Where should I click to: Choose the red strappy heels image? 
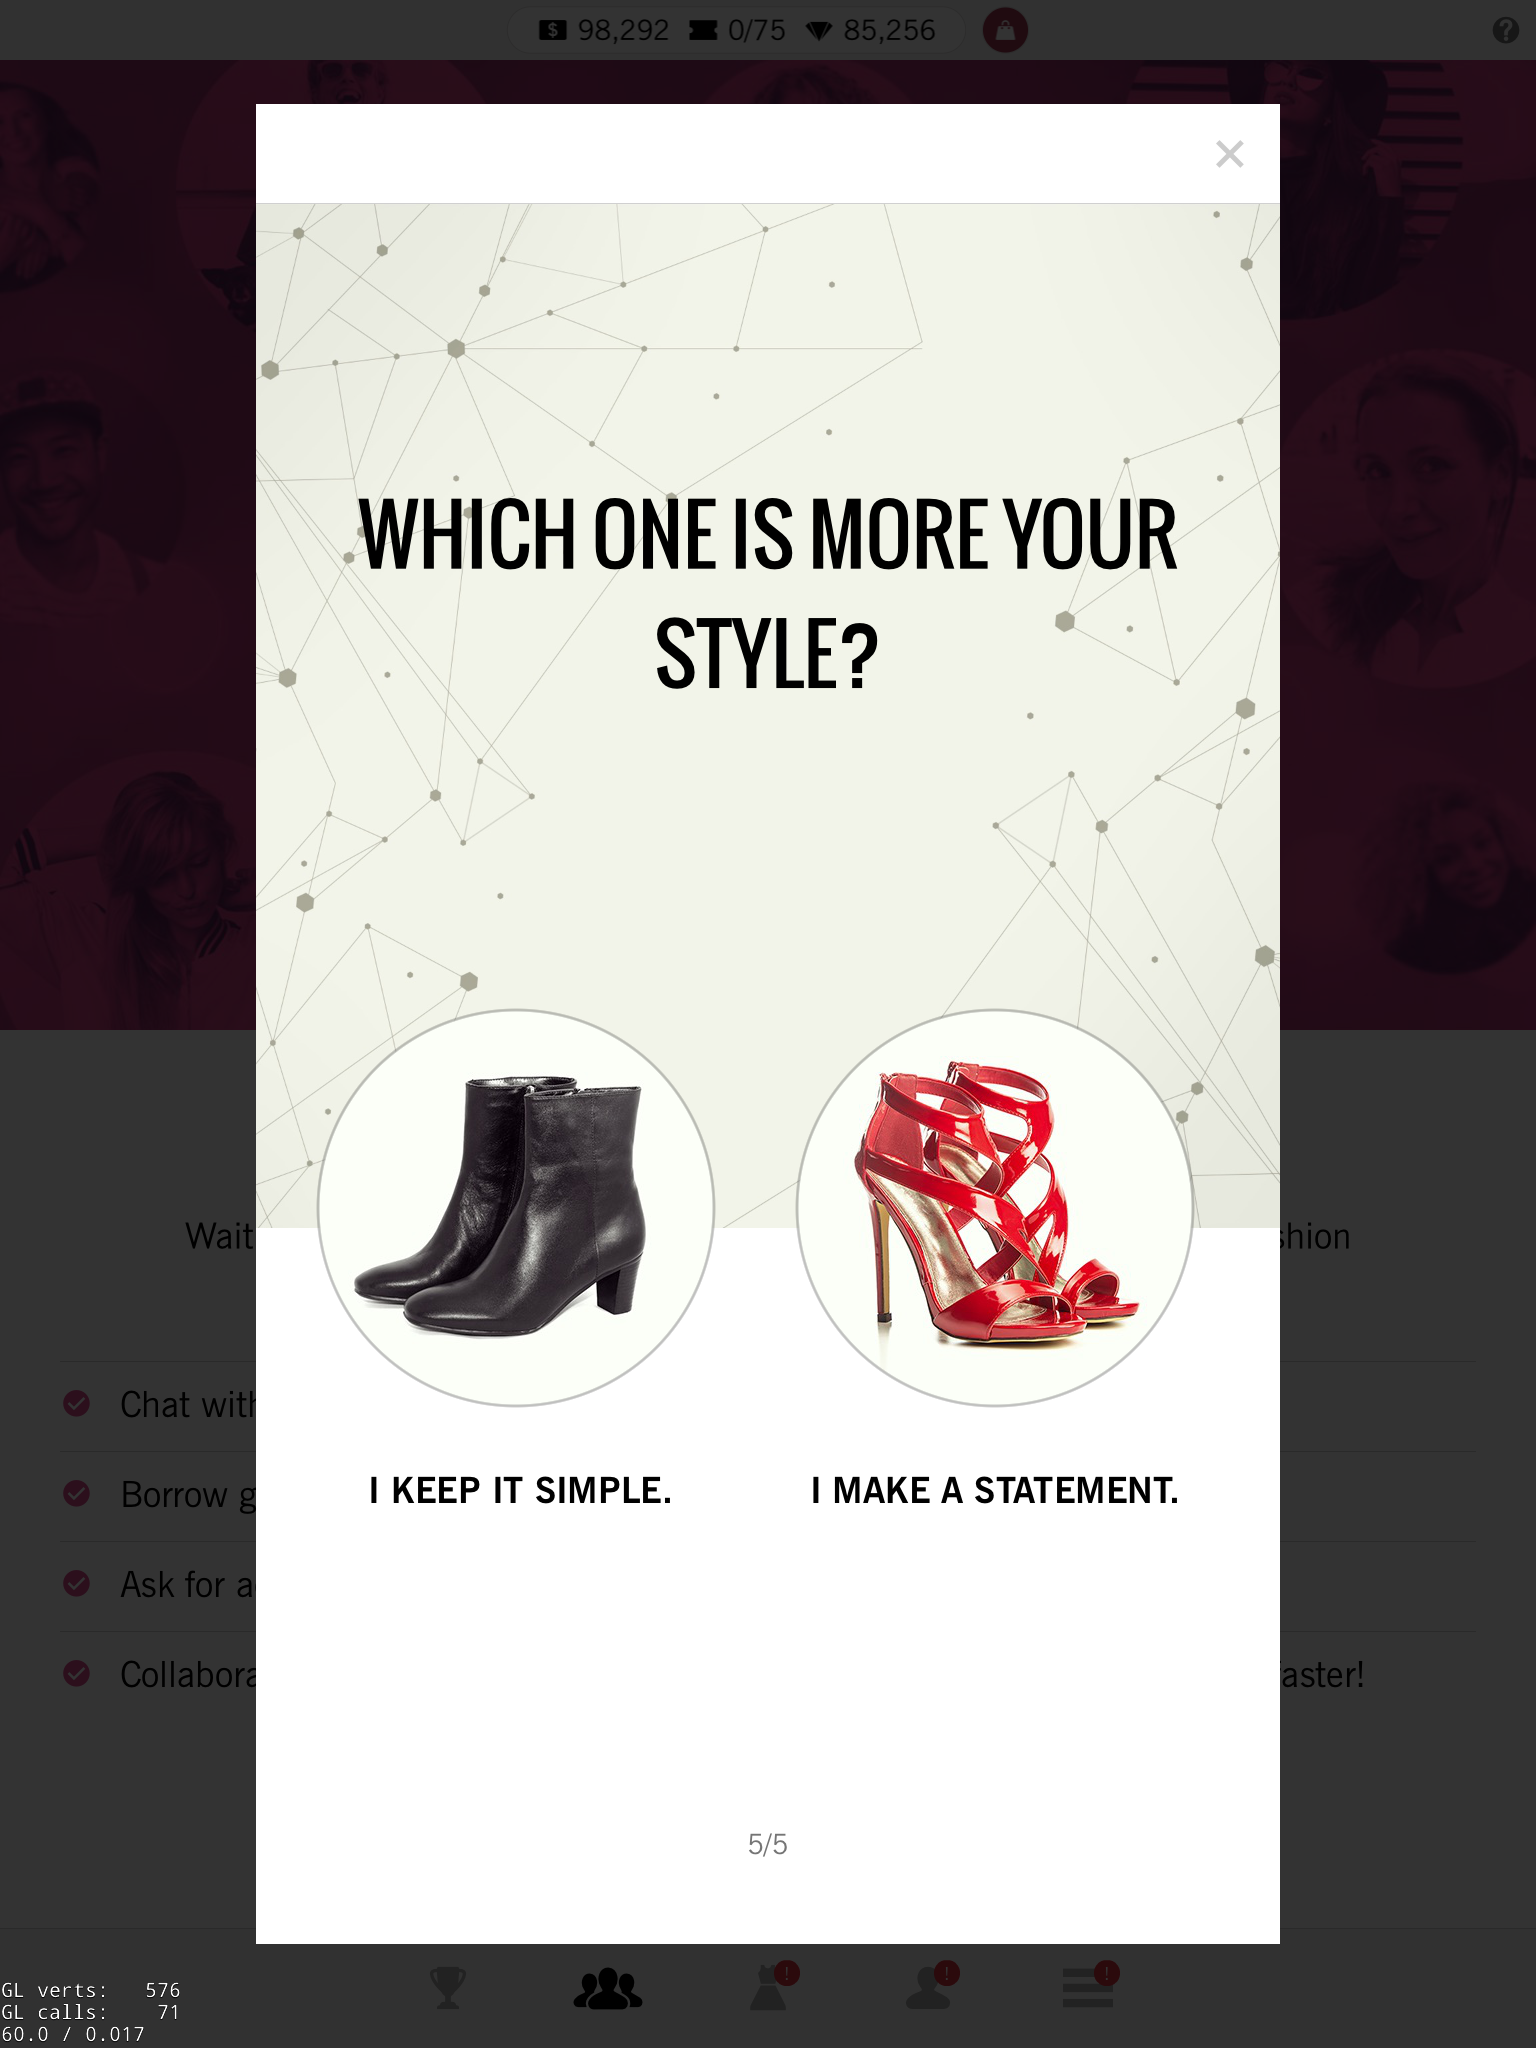pos(995,1208)
